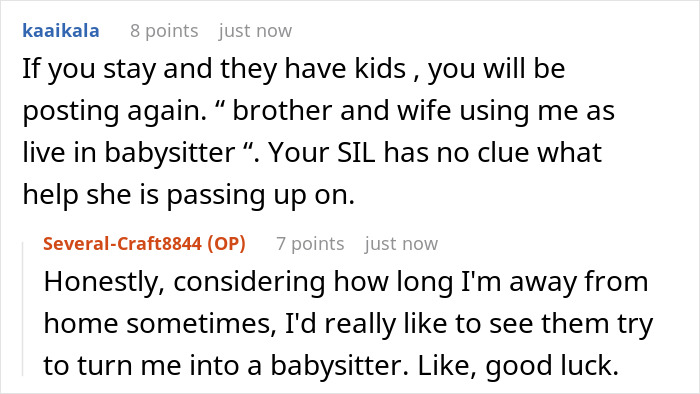Click 'posting again' in kaaikala's comment
This screenshot has width=700, height=394.
point(115,111)
